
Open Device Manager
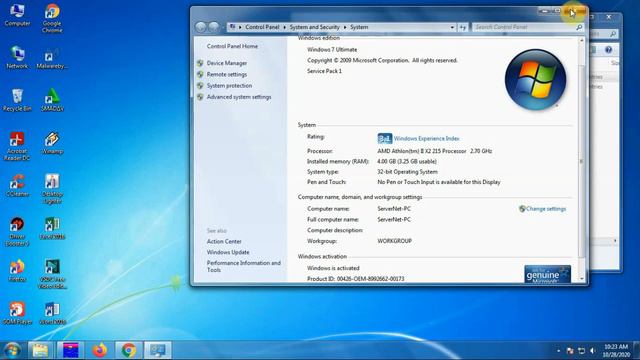[x=227, y=63]
